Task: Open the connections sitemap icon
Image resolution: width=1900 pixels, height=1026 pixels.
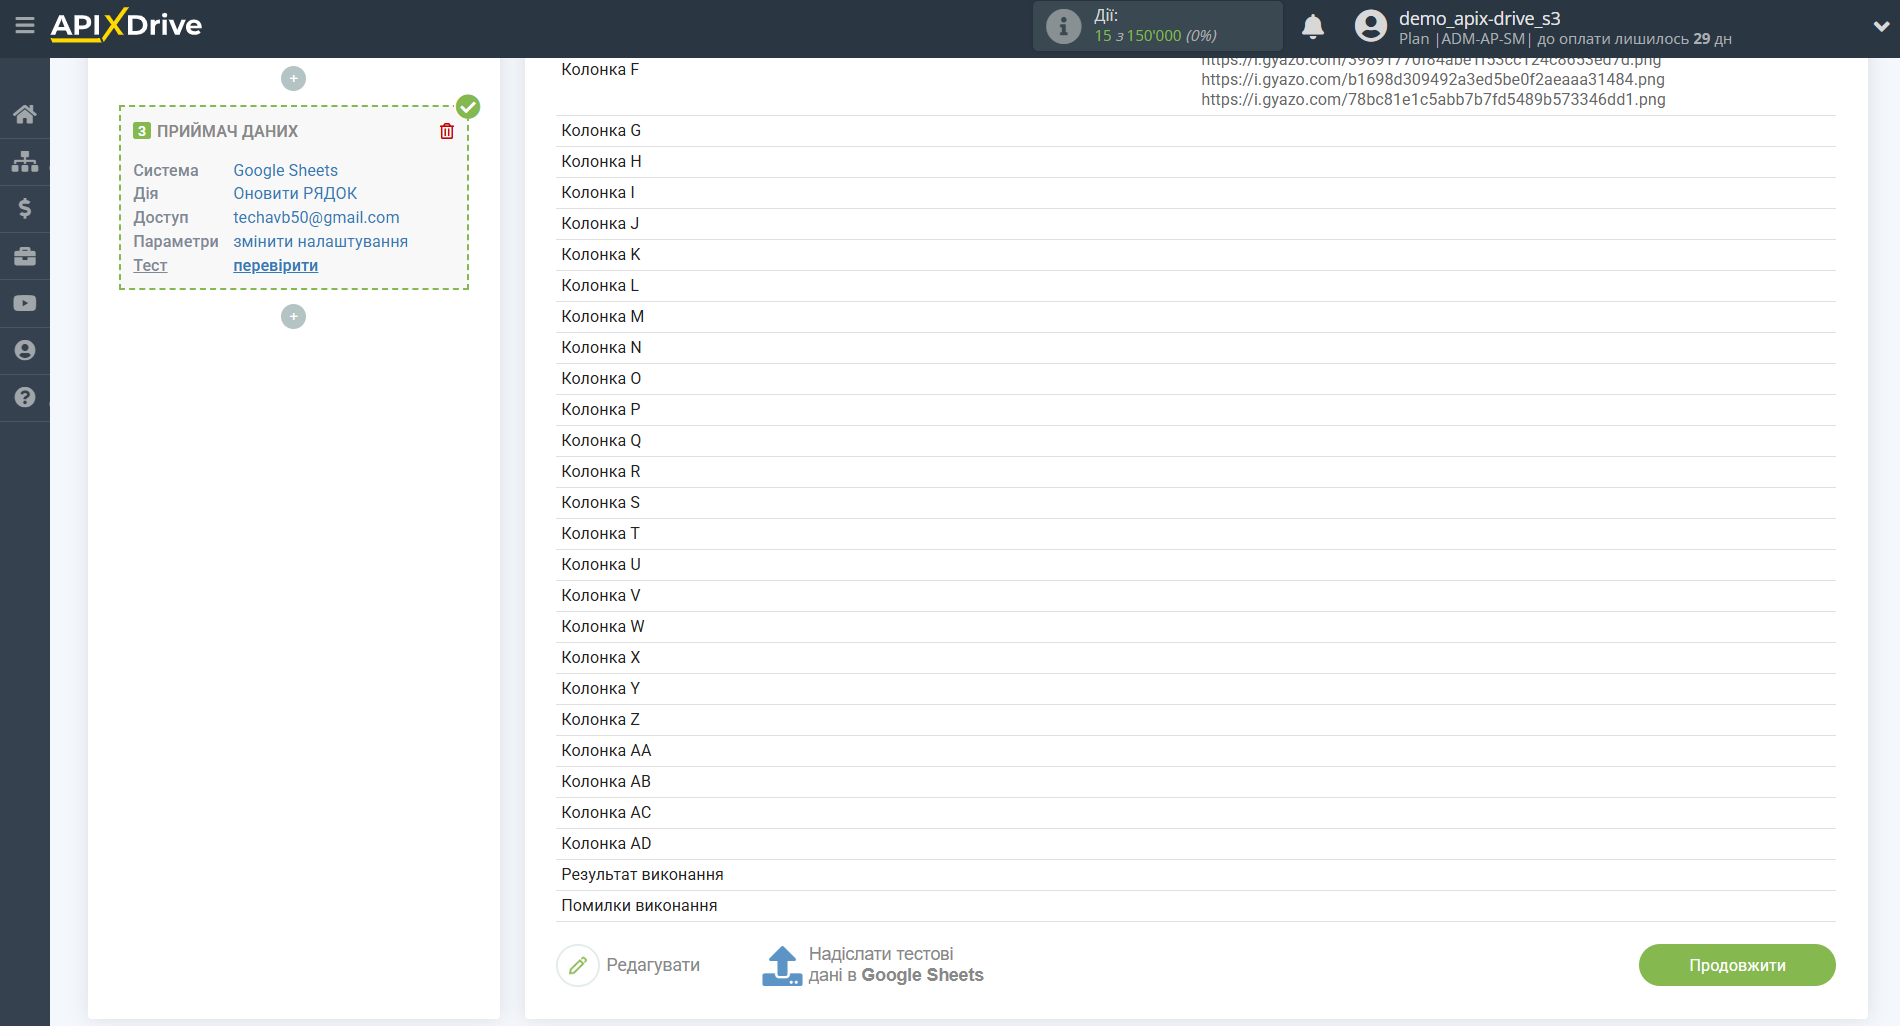Action: coord(25,161)
